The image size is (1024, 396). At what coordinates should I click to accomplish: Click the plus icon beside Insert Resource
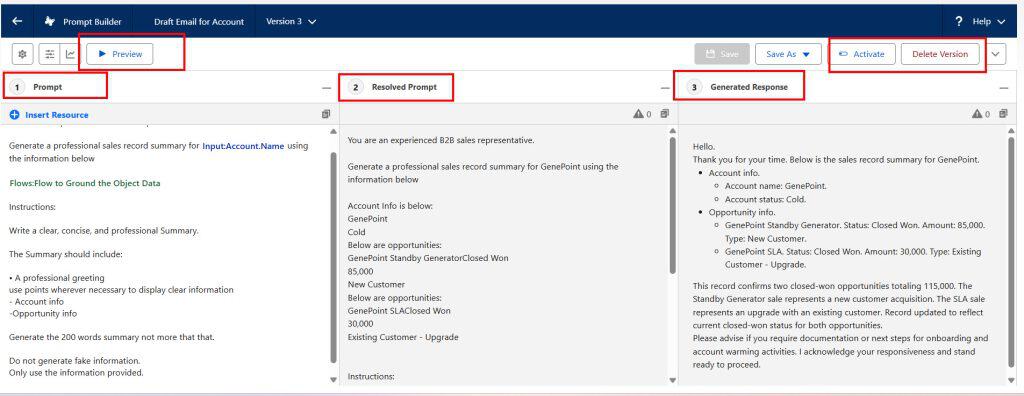click(14, 115)
